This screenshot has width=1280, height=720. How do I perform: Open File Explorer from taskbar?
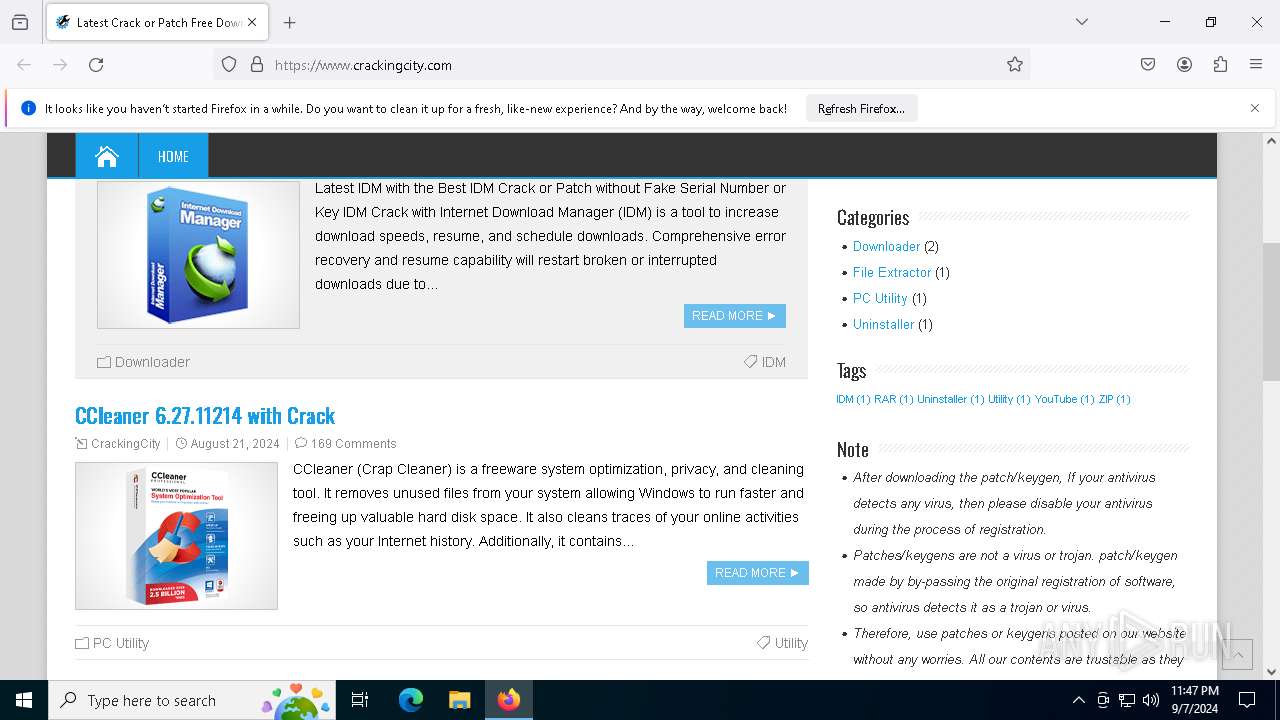(459, 700)
